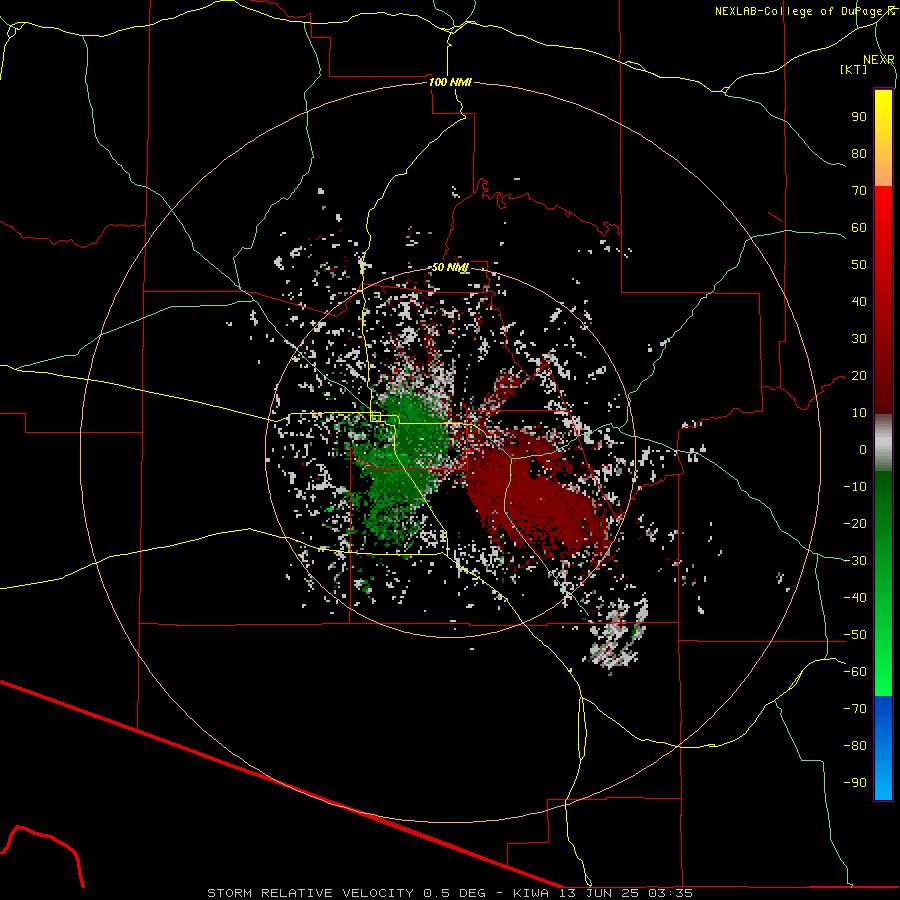This screenshot has height=900, width=900.
Task: Click the -90 scale label
Action: 855,783
